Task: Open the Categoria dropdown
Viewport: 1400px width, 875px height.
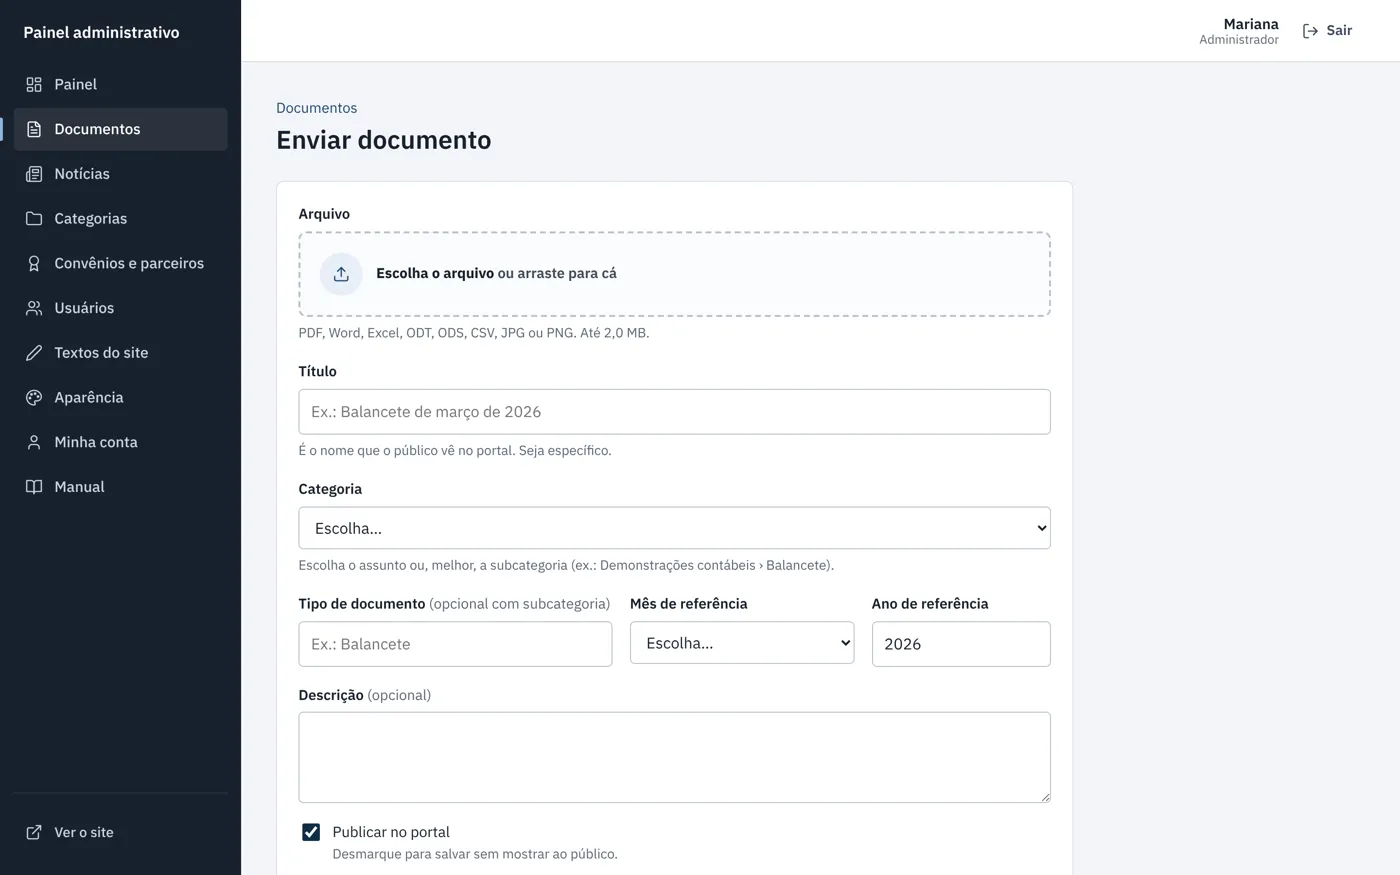Action: coord(674,528)
